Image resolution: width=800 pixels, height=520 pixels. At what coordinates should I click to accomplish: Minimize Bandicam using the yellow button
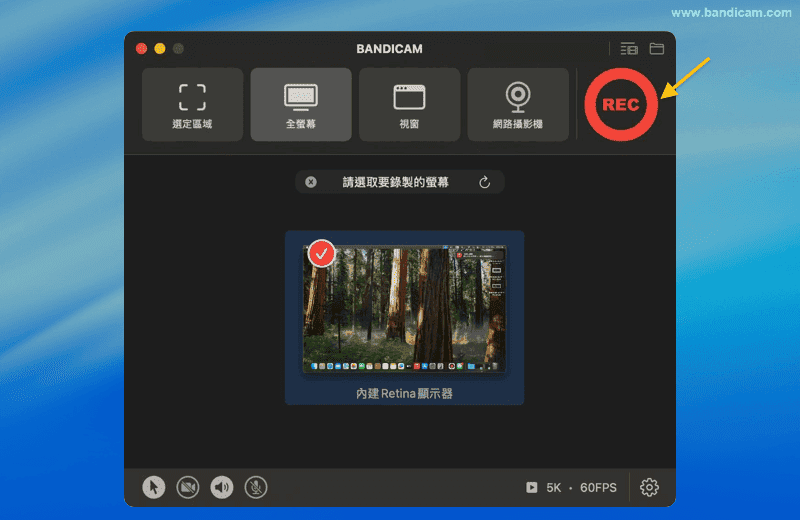pyautogui.click(x=160, y=48)
